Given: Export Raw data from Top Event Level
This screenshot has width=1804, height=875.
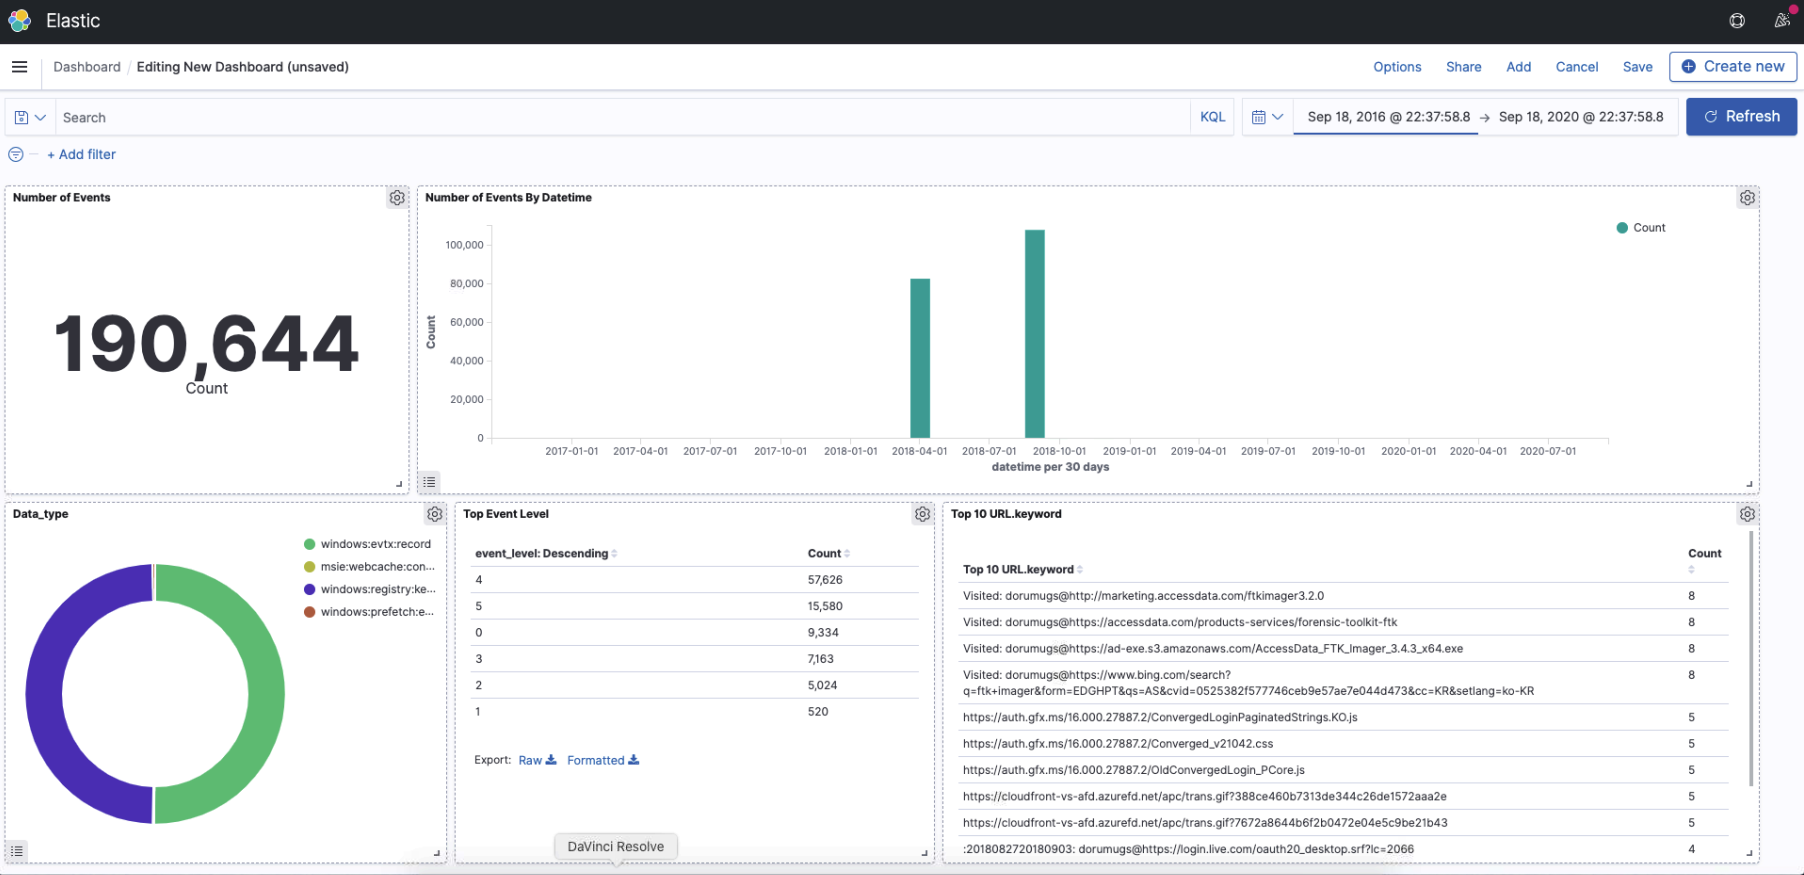Looking at the screenshot, I should pyautogui.click(x=537, y=761).
